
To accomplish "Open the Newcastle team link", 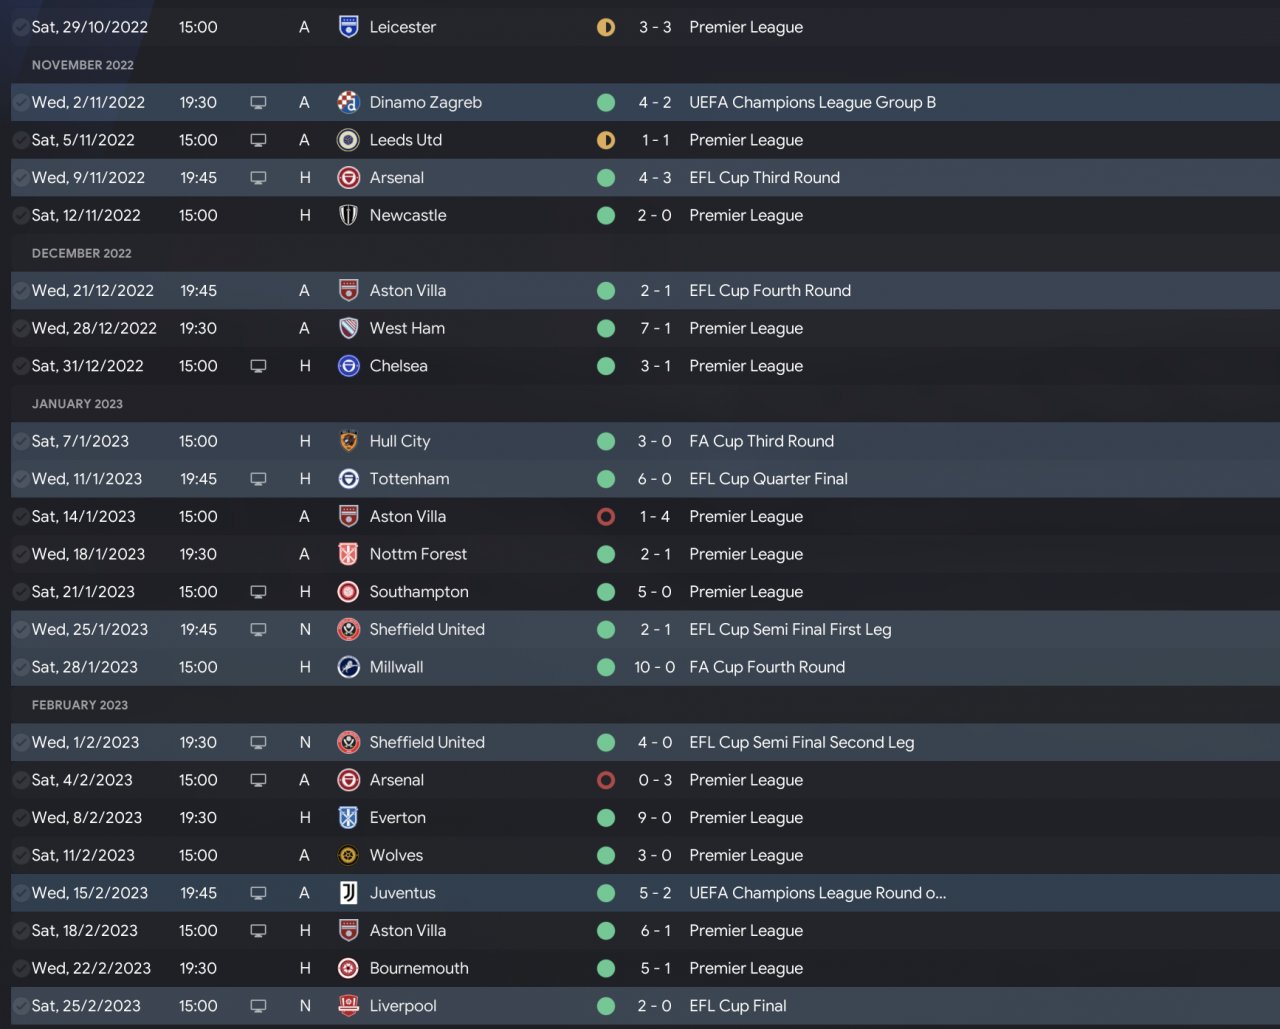I will coord(408,215).
